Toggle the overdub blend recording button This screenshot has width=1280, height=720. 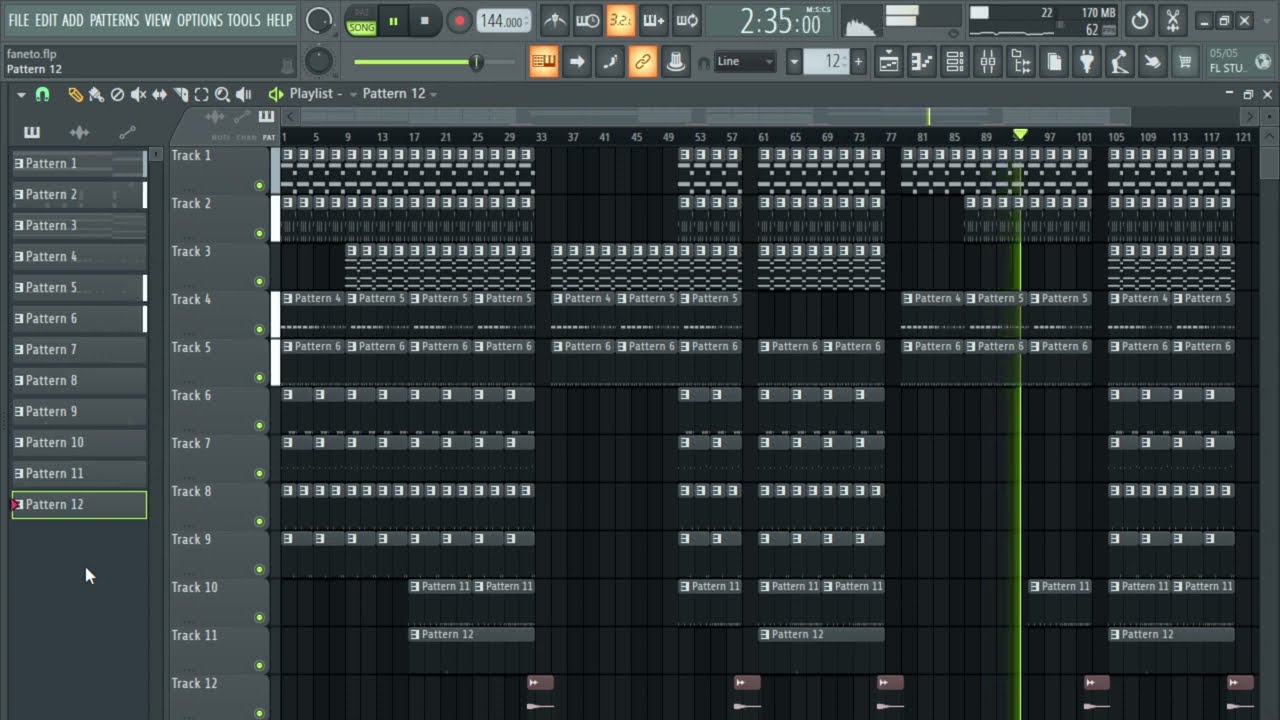point(653,20)
